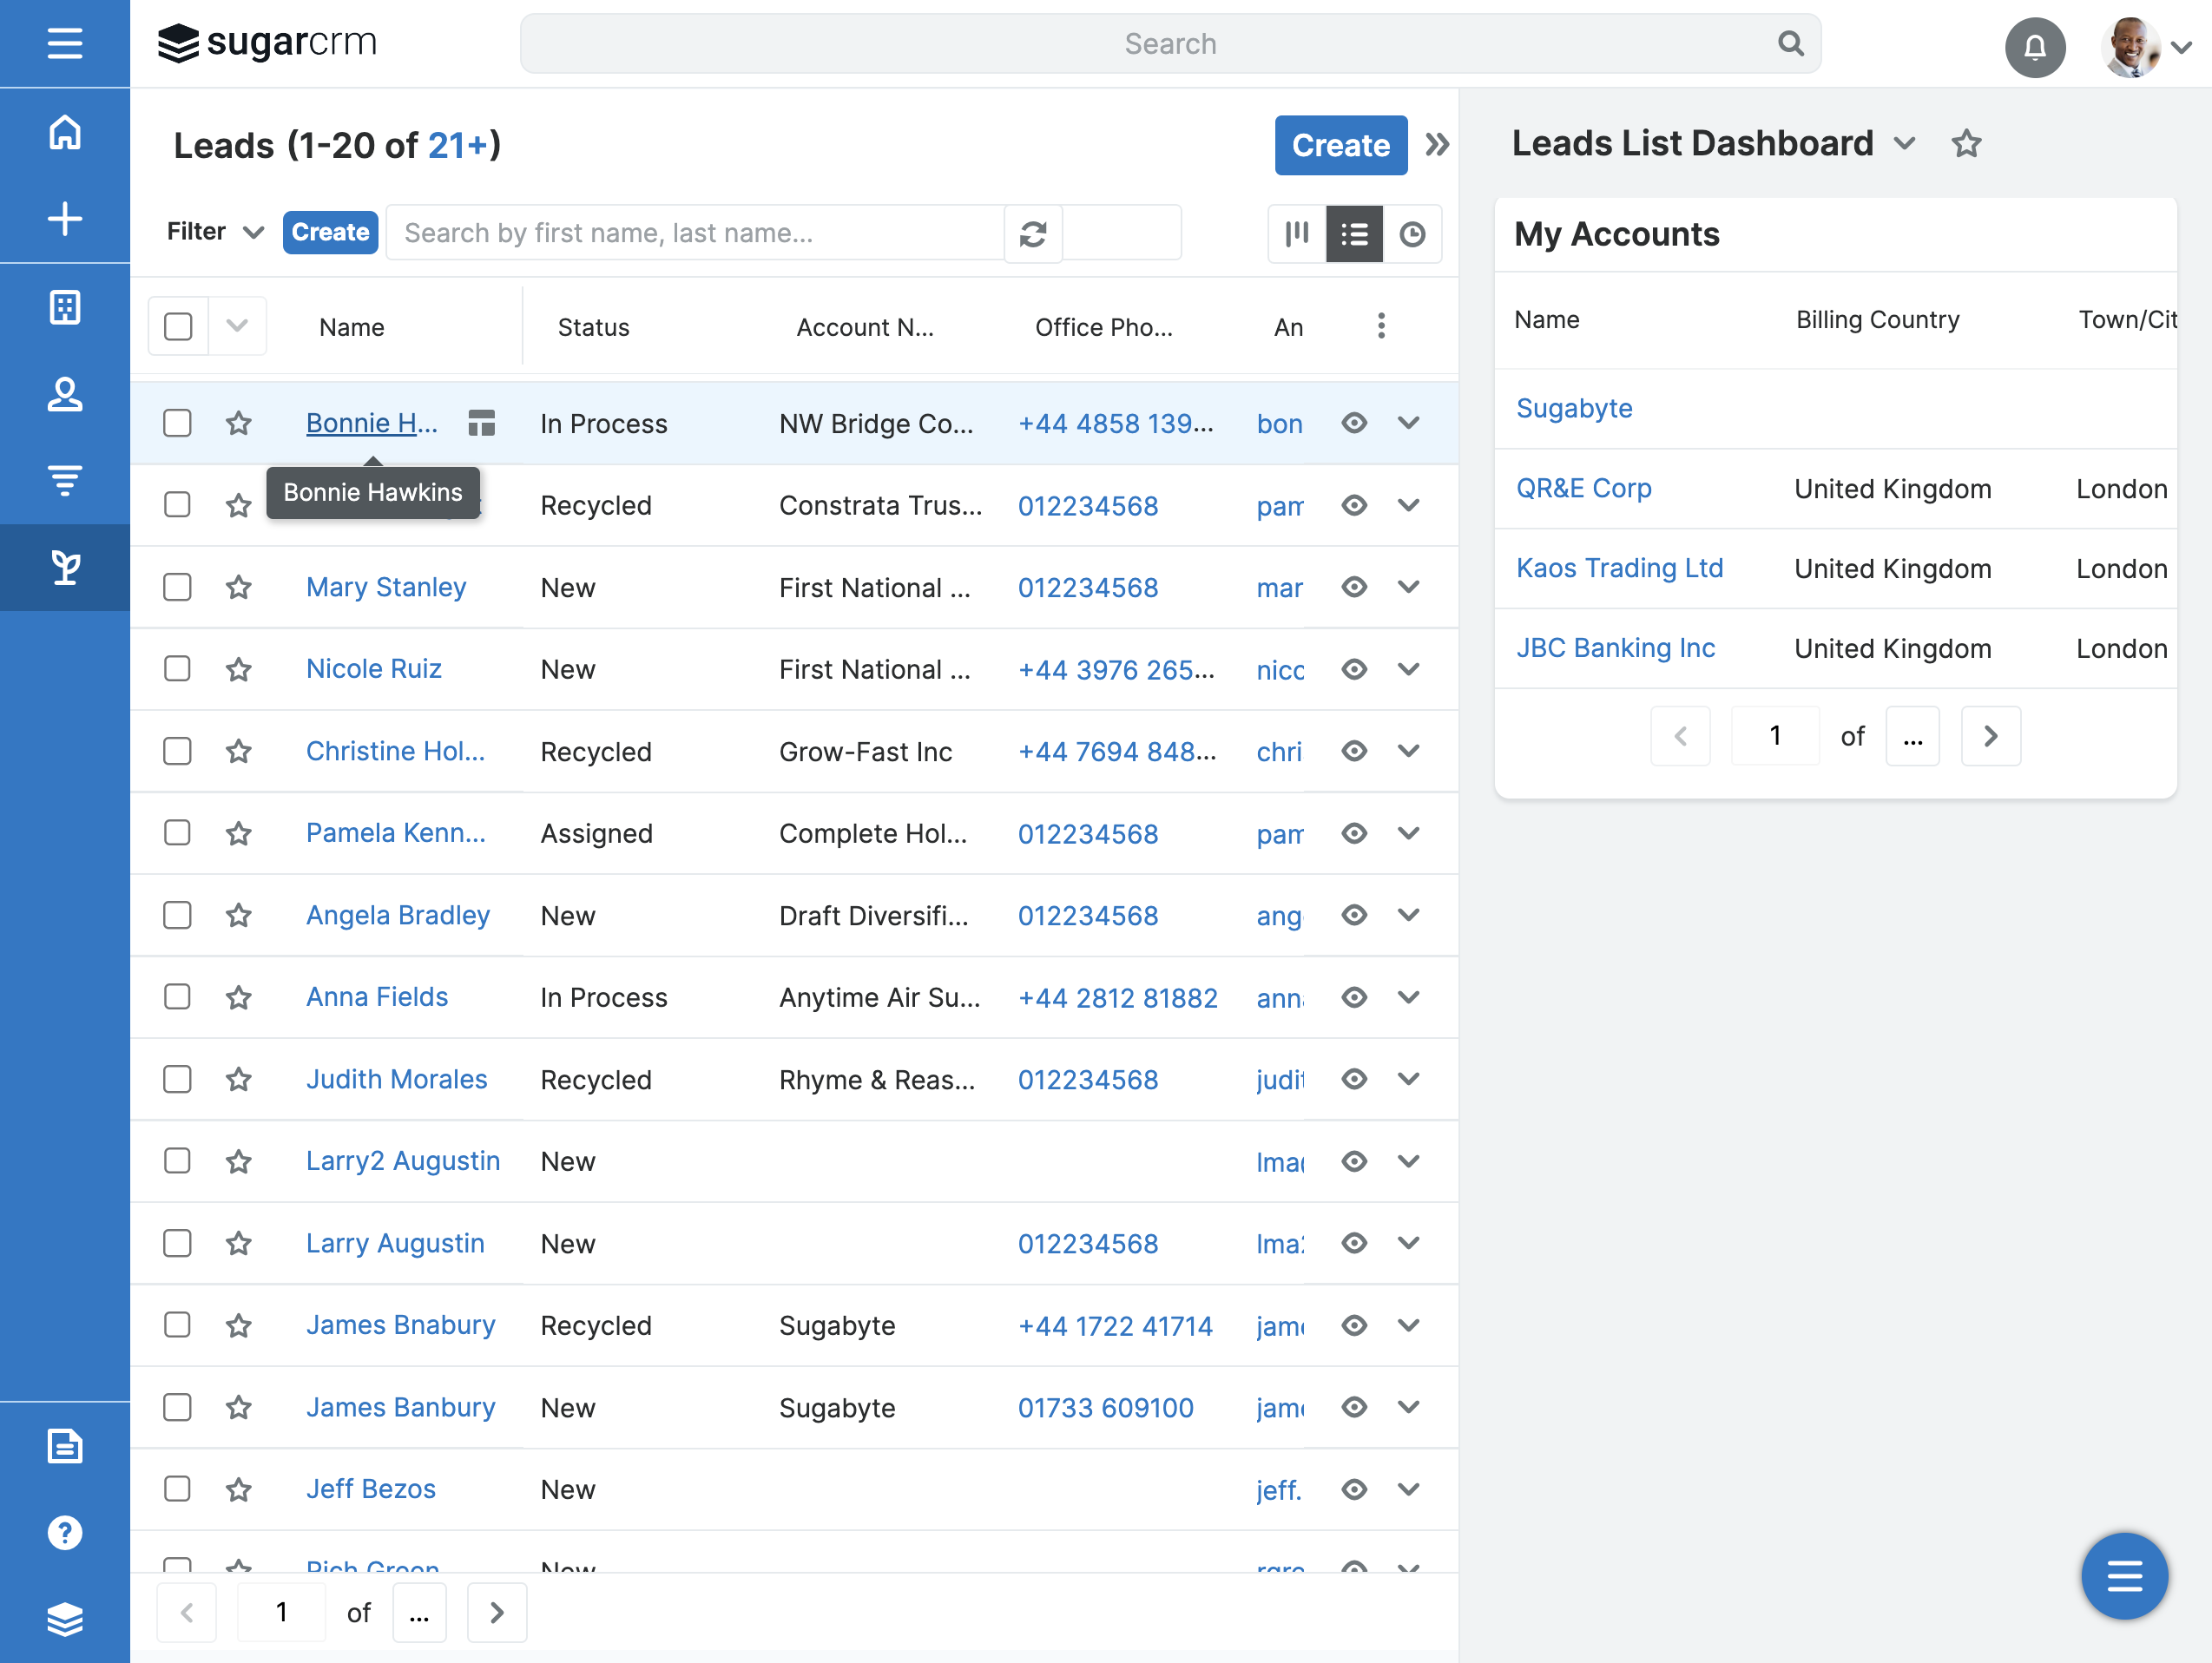2212x1663 pixels.
Task: Expand row actions for Christine Hol...
Action: point(1408,751)
